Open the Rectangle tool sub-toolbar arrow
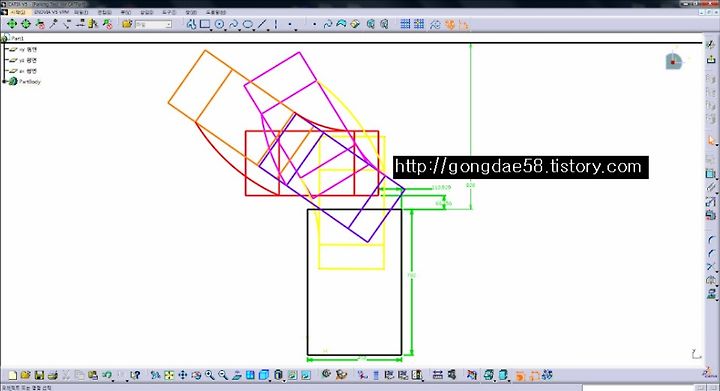The image size is (720, 391). (211, 30)
